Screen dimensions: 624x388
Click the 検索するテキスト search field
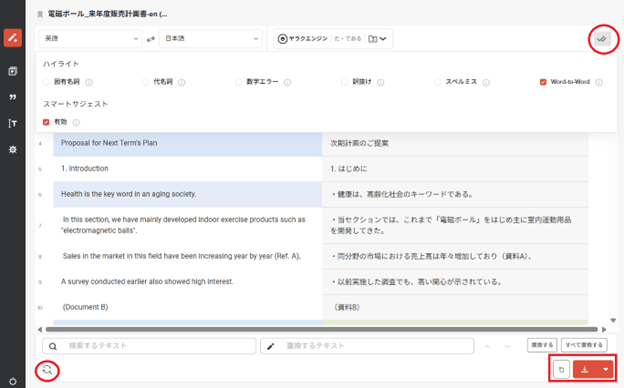pos(149,346)
